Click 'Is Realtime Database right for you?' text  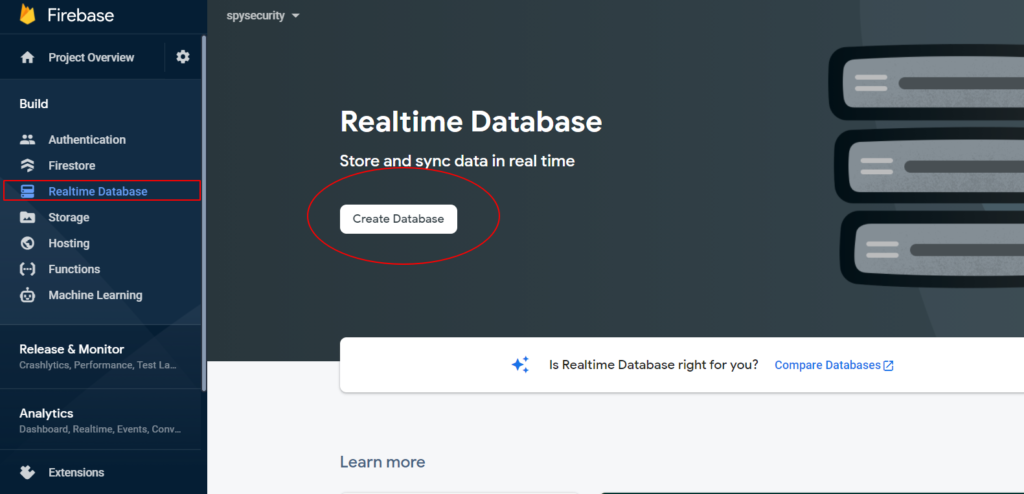(x=654, y=365)
